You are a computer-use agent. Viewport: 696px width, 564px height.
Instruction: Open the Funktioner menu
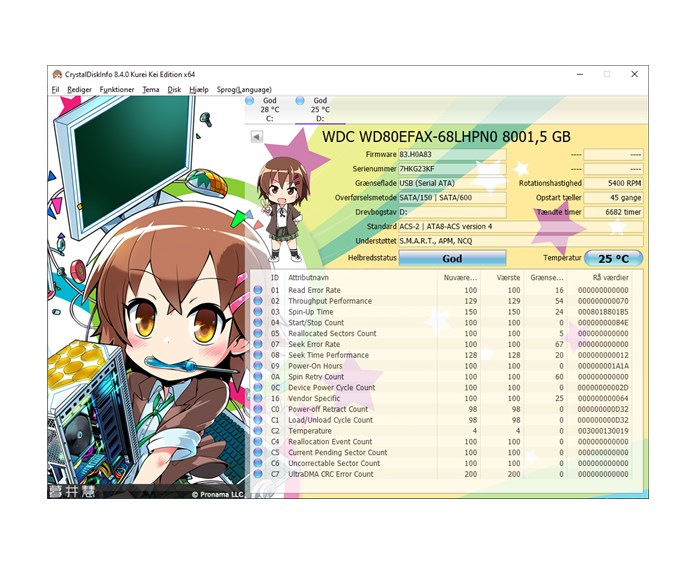coord(117,90)
